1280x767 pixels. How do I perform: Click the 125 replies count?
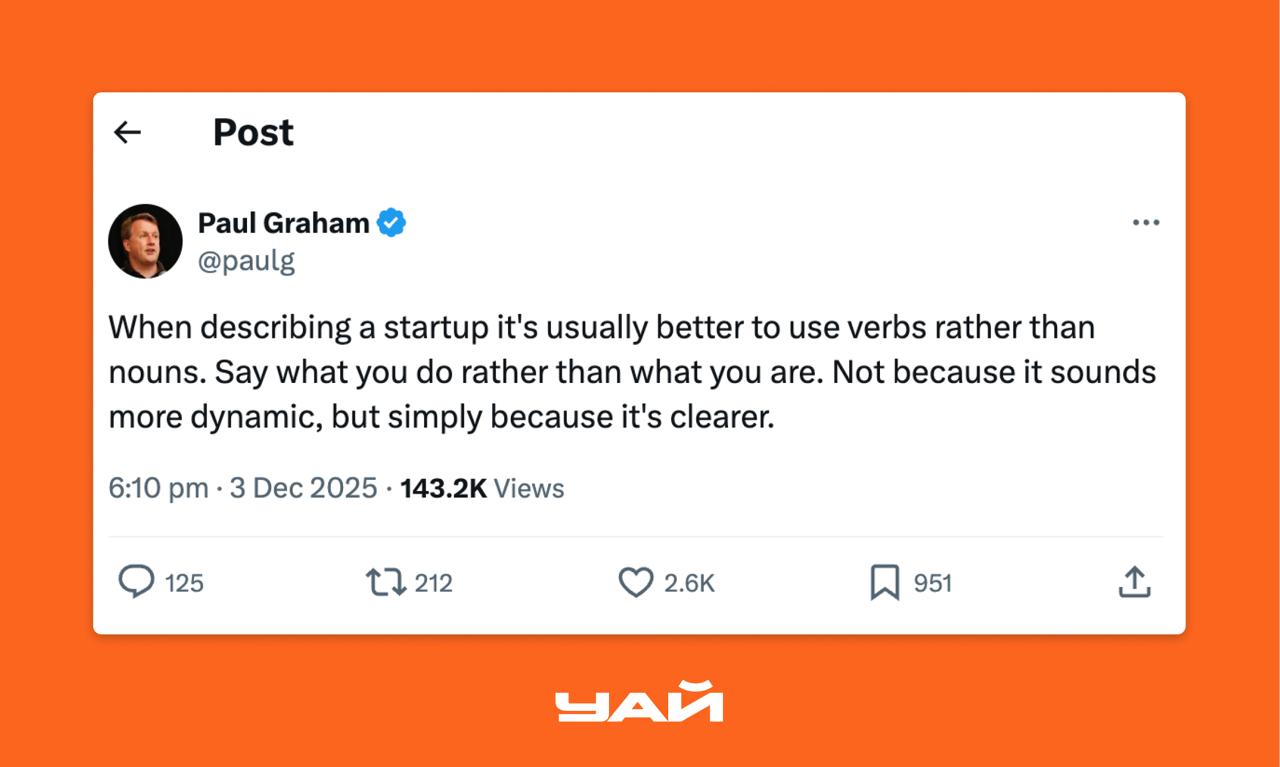pos(184,583)
